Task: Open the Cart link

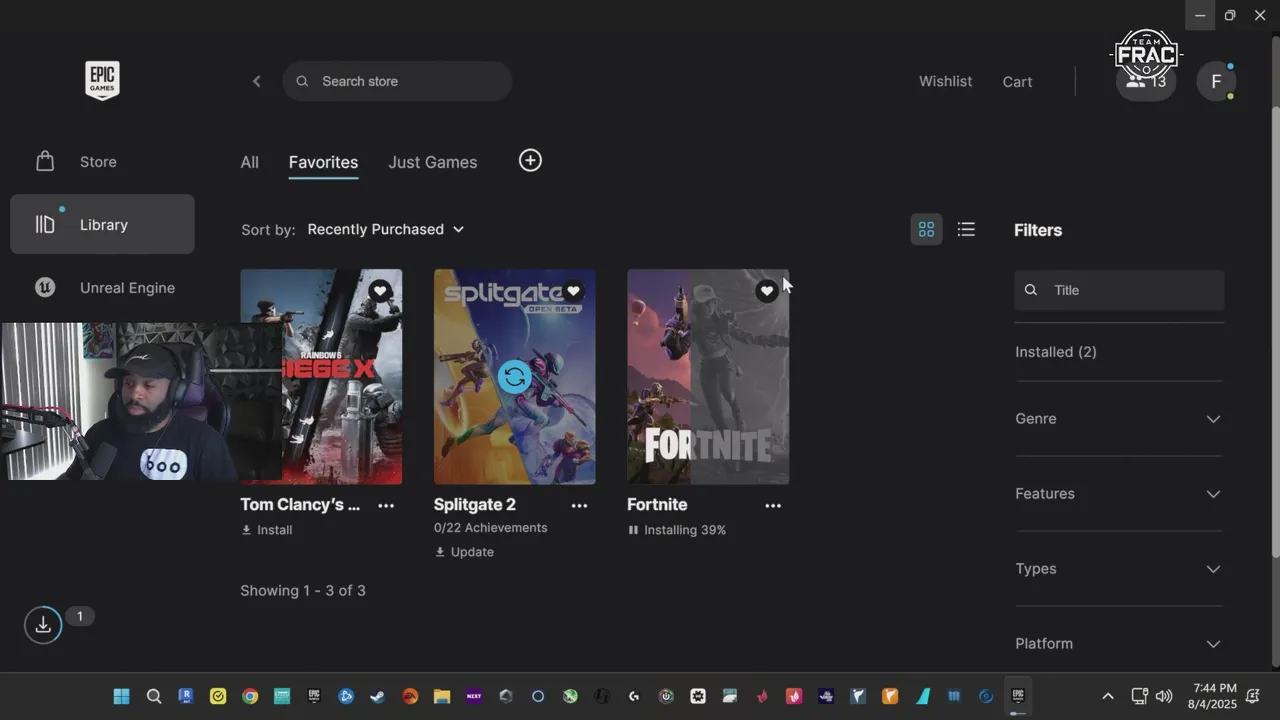Action: (x=1017, y=82)
